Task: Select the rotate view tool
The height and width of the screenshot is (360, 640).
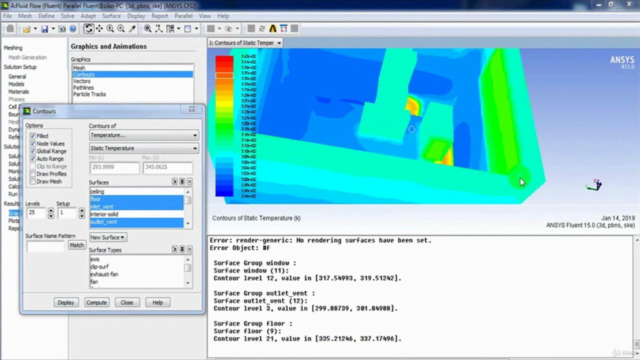Action: [x=89, y=29]
